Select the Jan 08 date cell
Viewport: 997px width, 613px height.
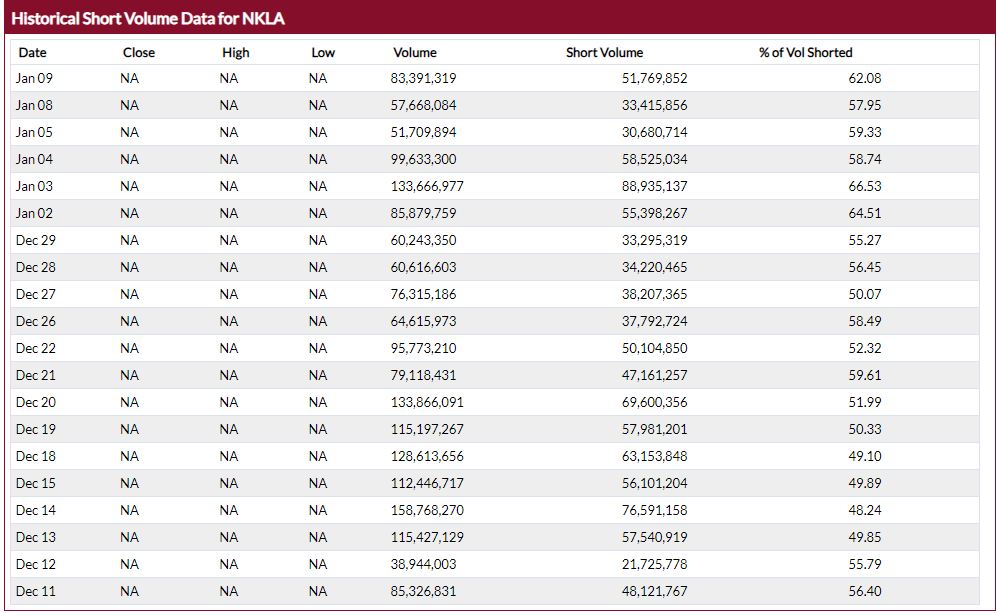34,105
